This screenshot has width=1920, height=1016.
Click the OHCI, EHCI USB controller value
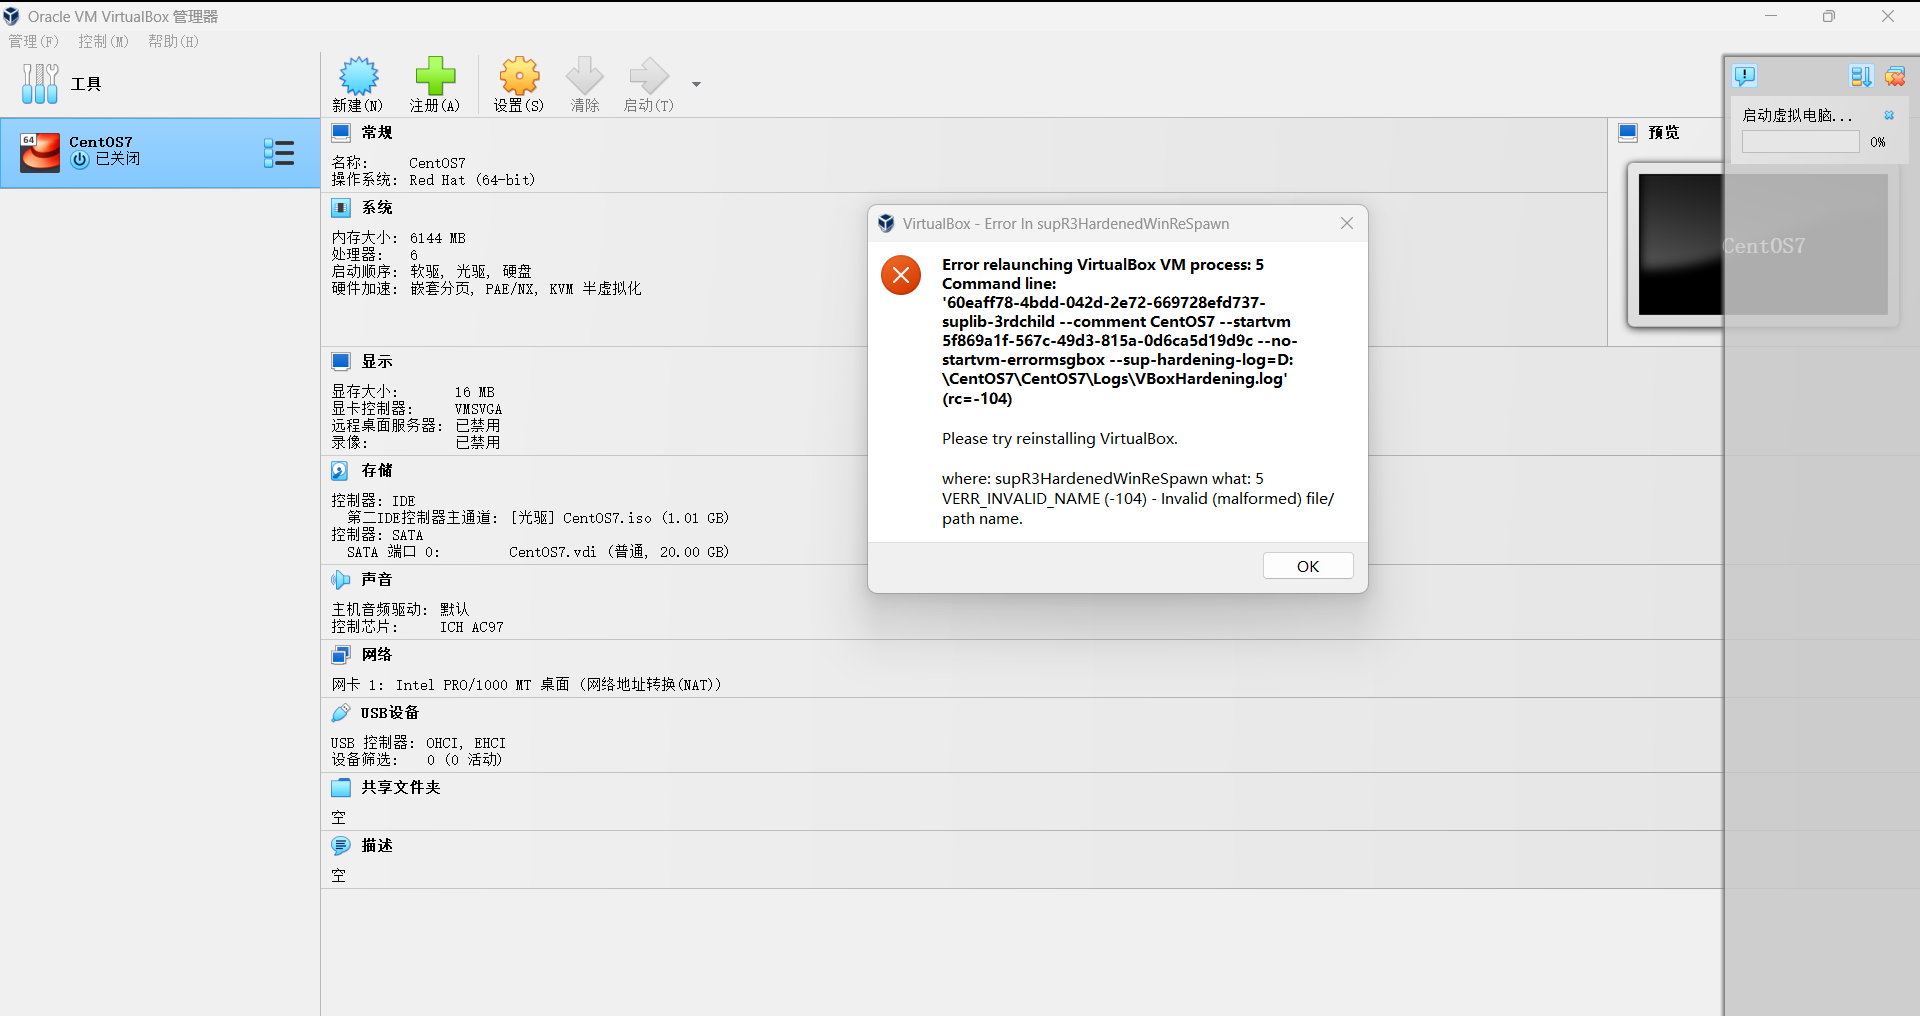pyautogui.click(x=466, y=743)
